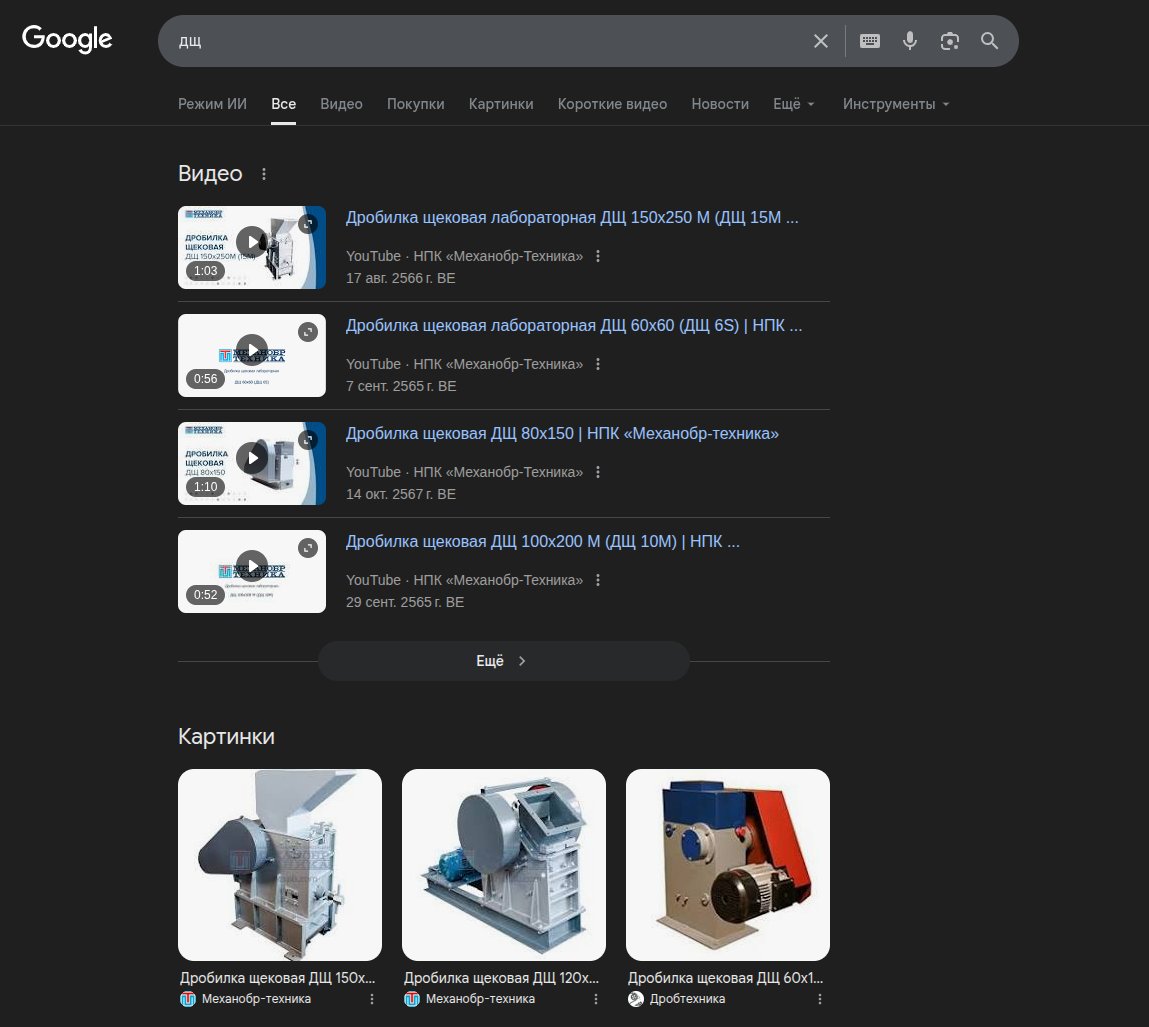Click the Дробтехника source favicon
1149x1027 pixels.
click(x=636, y=999)
